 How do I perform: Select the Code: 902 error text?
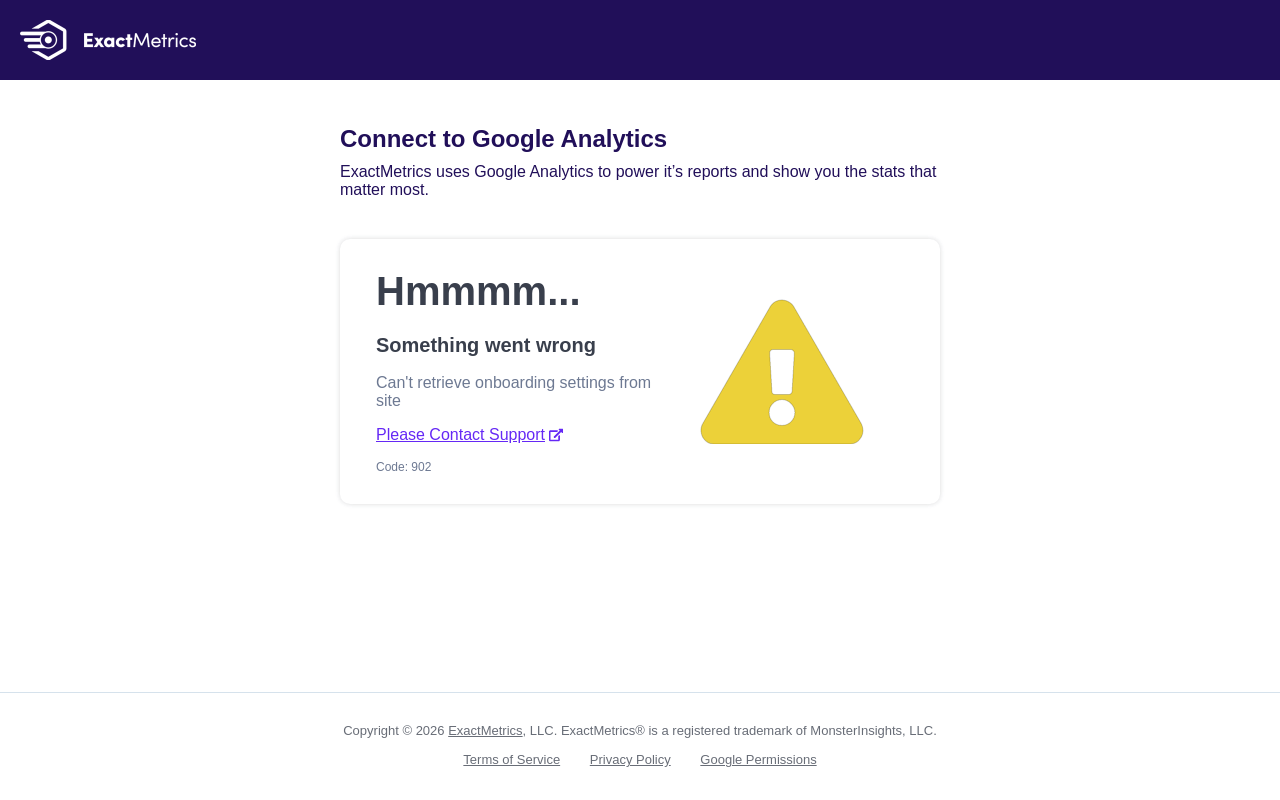404,467
